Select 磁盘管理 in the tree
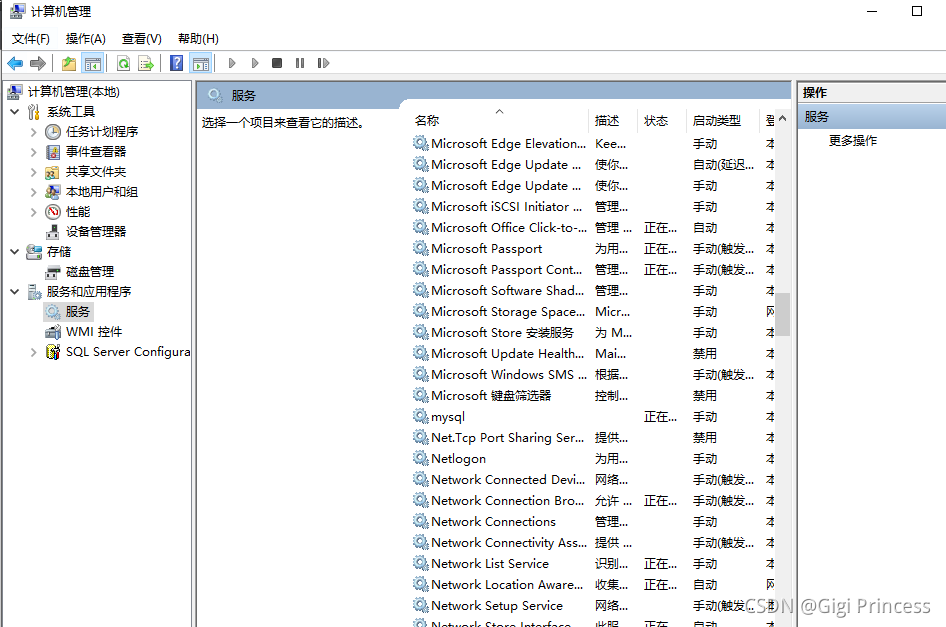Viewport: 946px width, 627px height. point(80,272)
